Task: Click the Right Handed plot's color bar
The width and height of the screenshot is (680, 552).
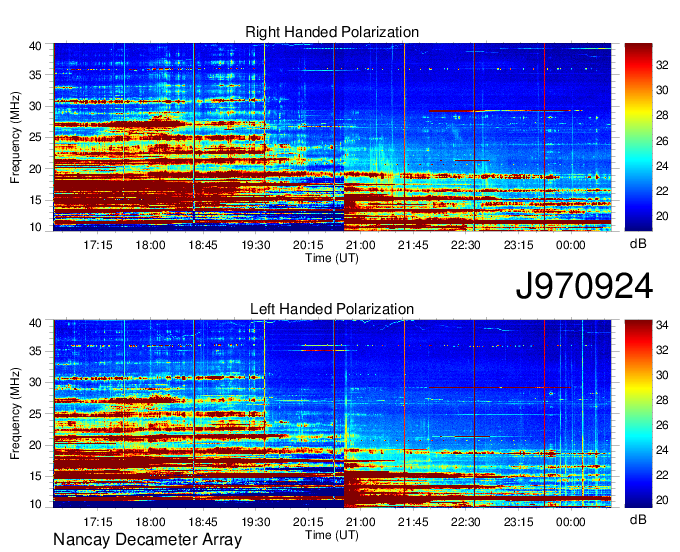Action: (638, 137)
